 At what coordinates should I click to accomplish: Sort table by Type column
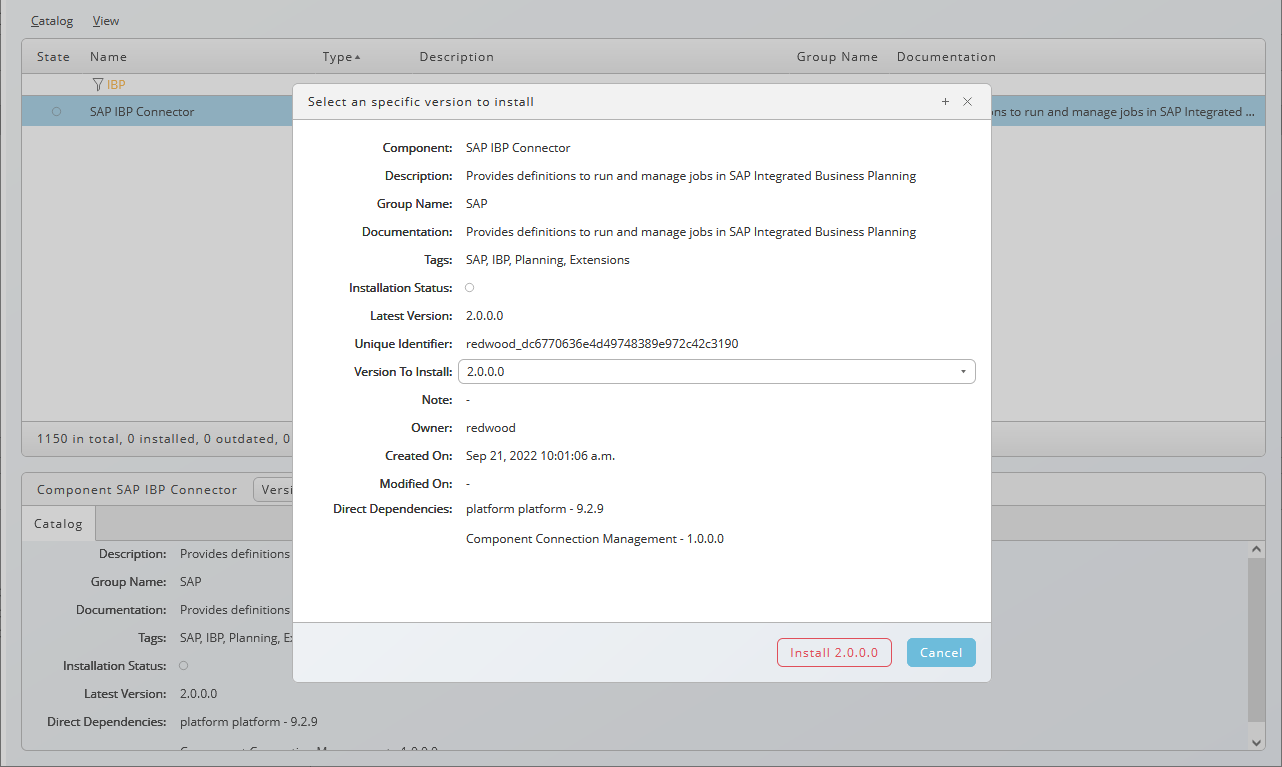point(341,57)
